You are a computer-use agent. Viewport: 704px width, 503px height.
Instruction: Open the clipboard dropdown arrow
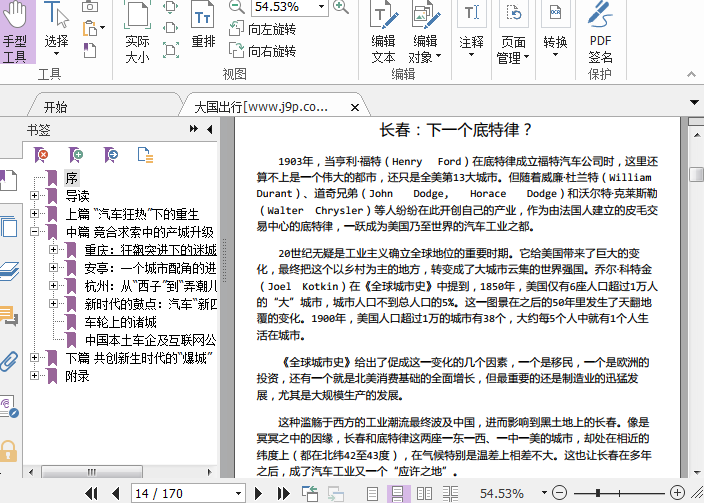tap(103, 28)
